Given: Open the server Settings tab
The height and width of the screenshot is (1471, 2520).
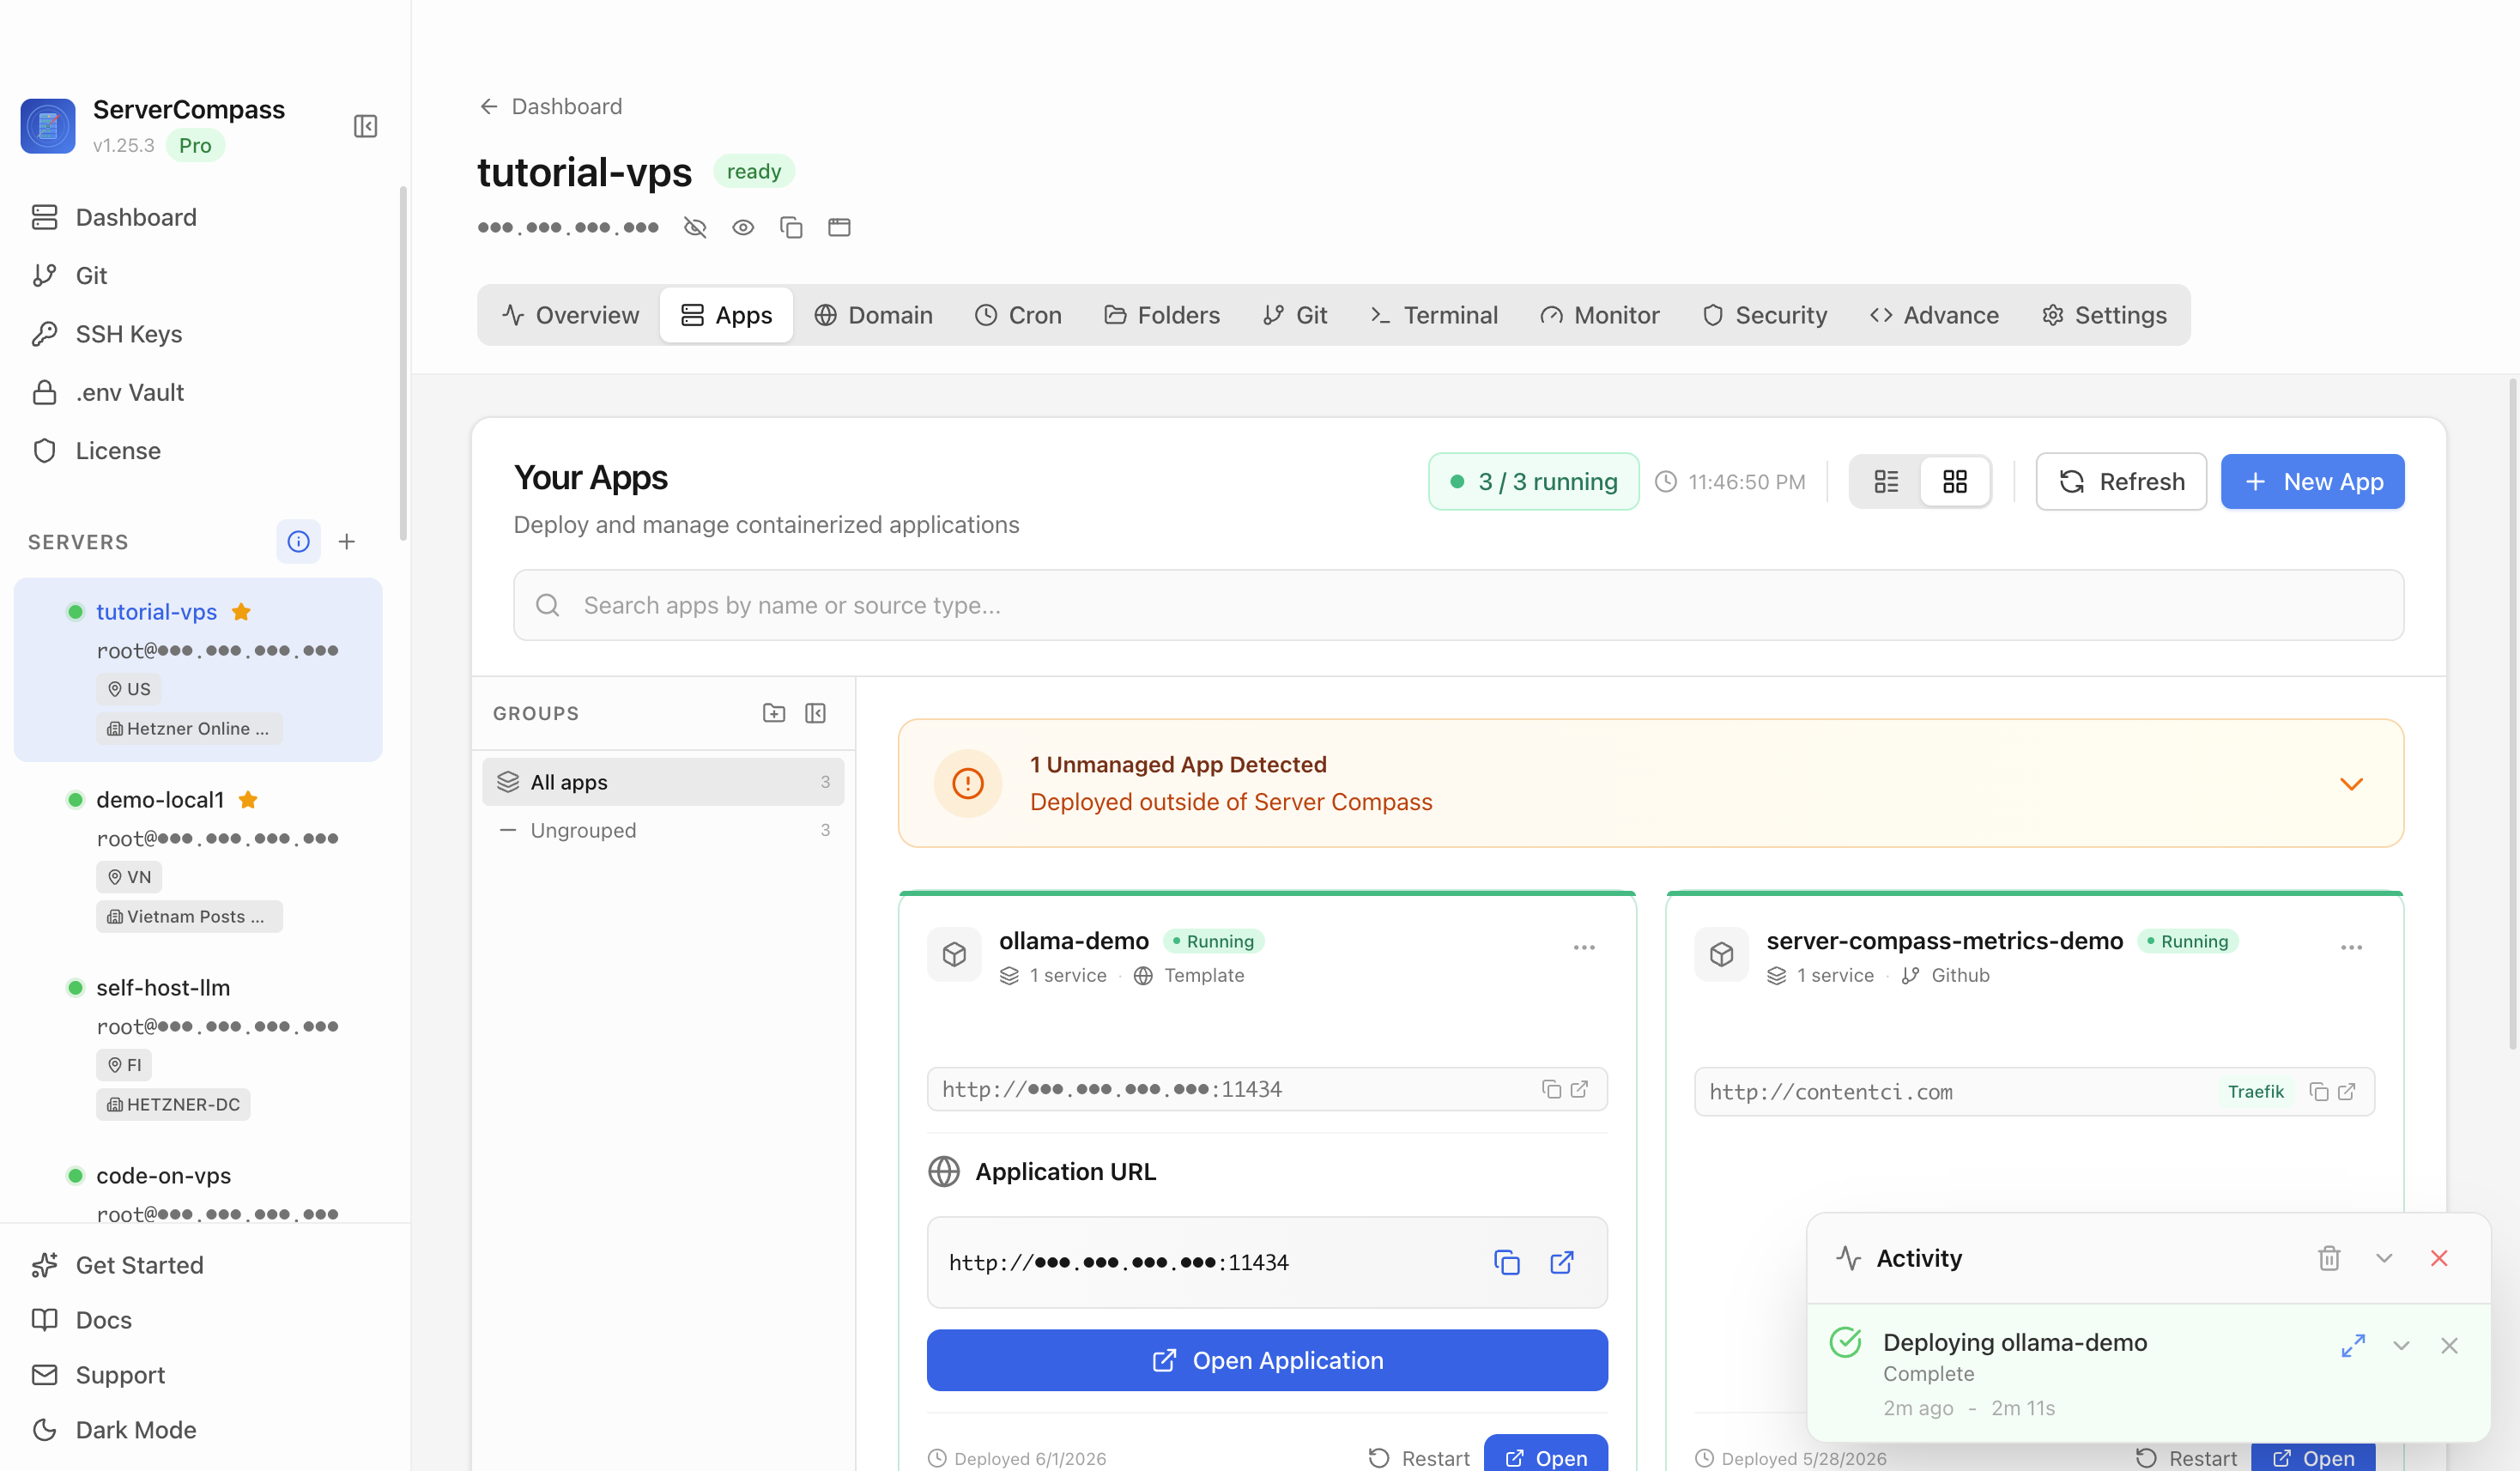Looking at the screenshot, I should (x=2104, y=315).
